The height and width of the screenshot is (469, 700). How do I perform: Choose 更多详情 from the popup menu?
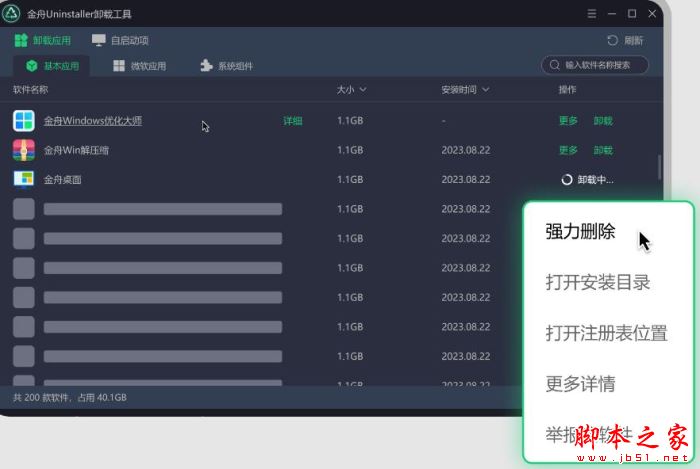pyautogui.click(x=580, y=384)
